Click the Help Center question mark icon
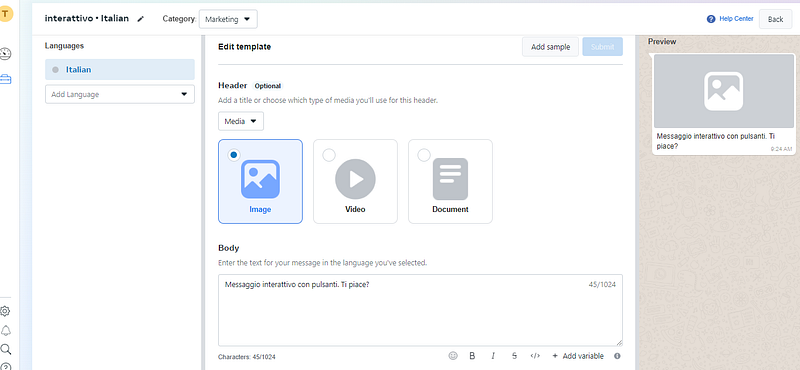This screenshot has height=370, width=800. (x=711, y=19)
